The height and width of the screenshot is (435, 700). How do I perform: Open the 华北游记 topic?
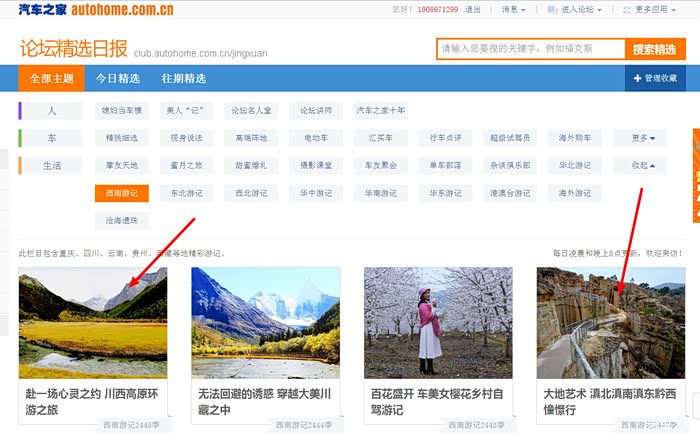(575, 166)
